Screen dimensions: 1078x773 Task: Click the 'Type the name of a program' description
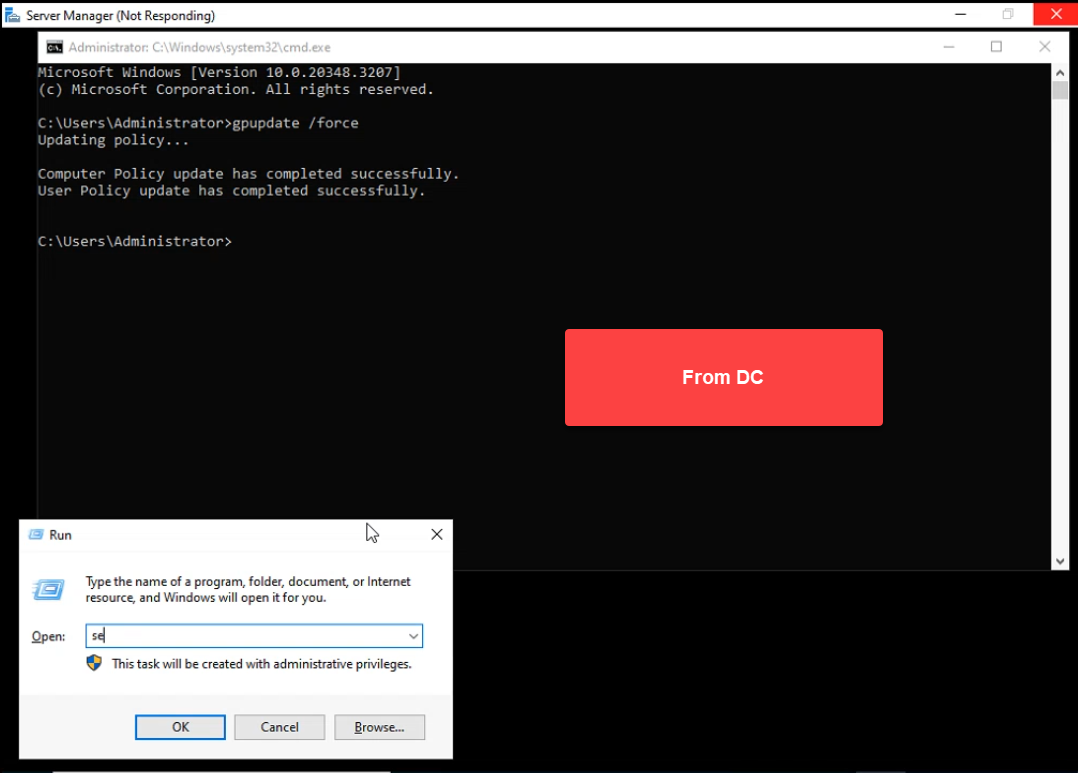click(248, 589)
